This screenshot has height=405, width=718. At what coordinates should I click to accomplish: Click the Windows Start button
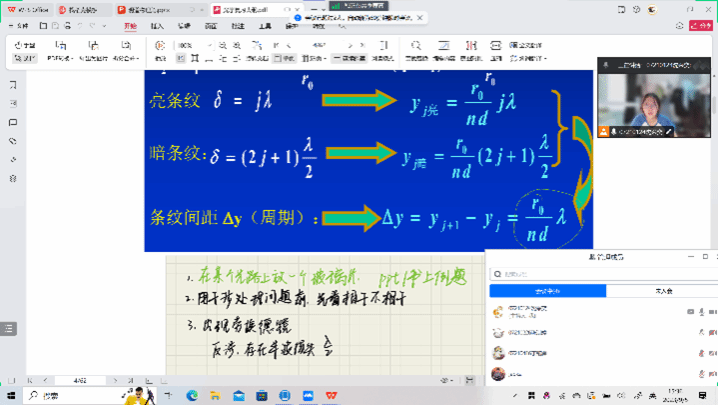[9, 396]
